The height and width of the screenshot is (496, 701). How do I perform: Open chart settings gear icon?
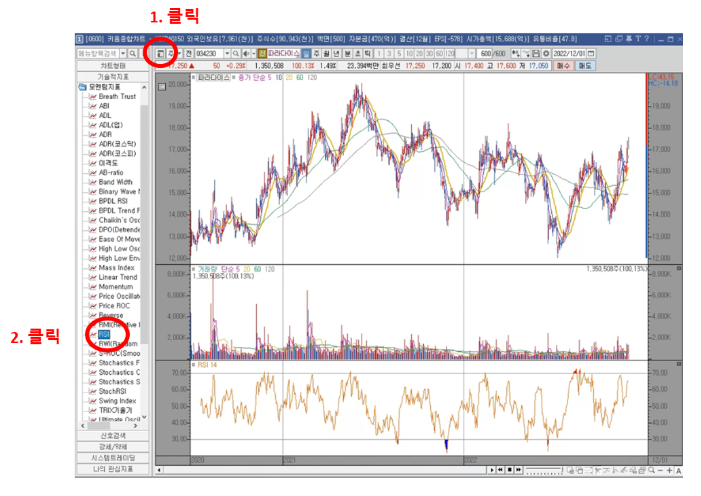(x=546, y=54)
